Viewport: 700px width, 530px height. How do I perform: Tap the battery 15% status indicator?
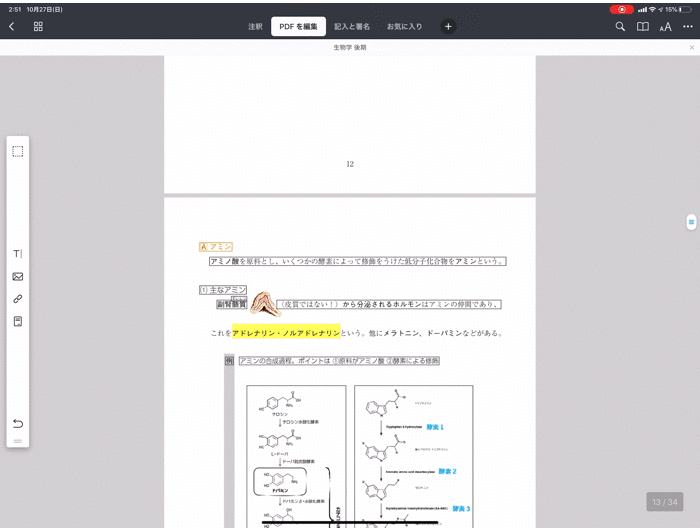coord(679,9)
